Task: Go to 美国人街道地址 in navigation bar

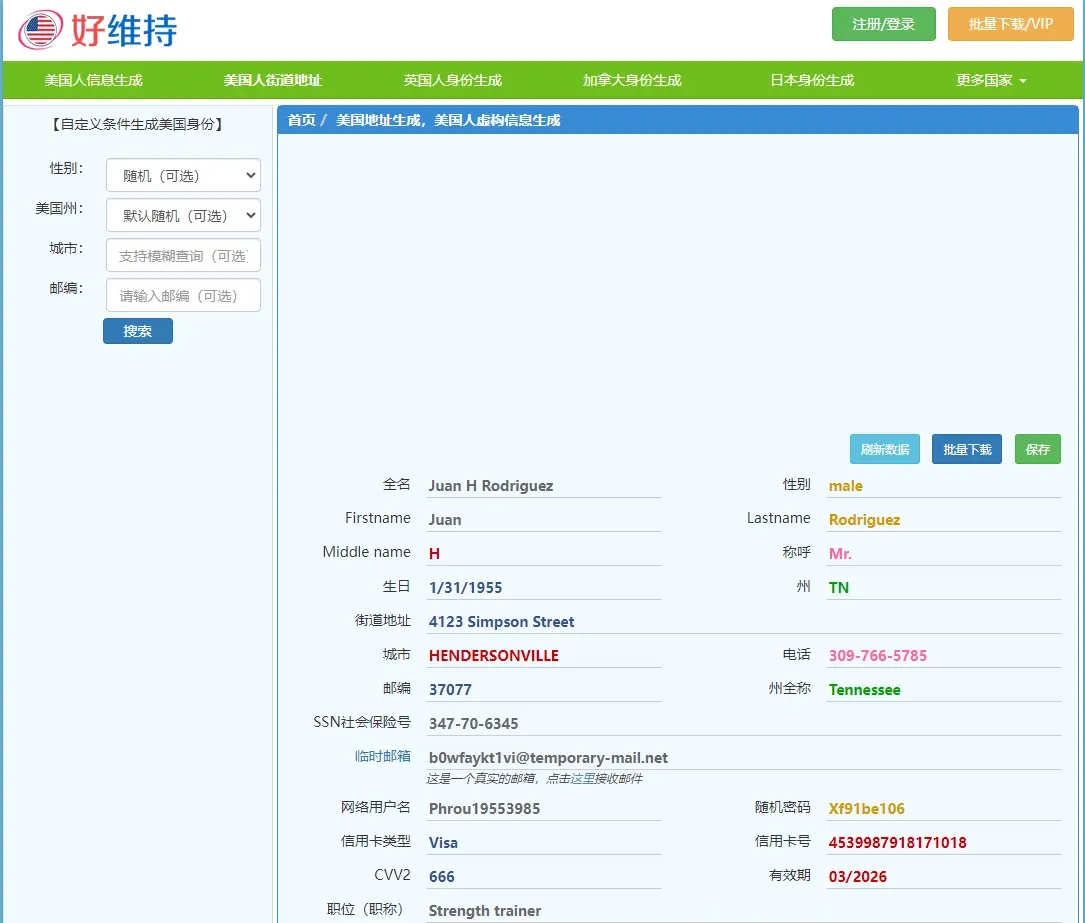Action: pos(272,80)
